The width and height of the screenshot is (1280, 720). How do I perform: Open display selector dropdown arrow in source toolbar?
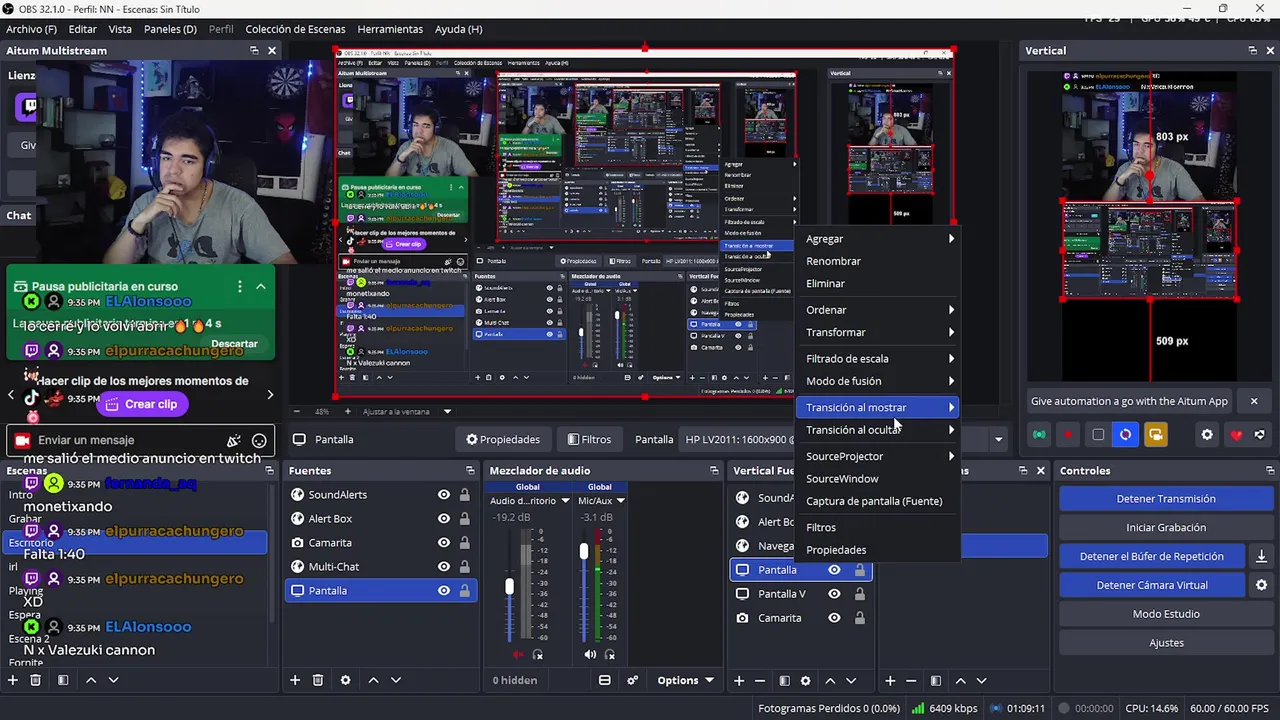tap(998, 439)
